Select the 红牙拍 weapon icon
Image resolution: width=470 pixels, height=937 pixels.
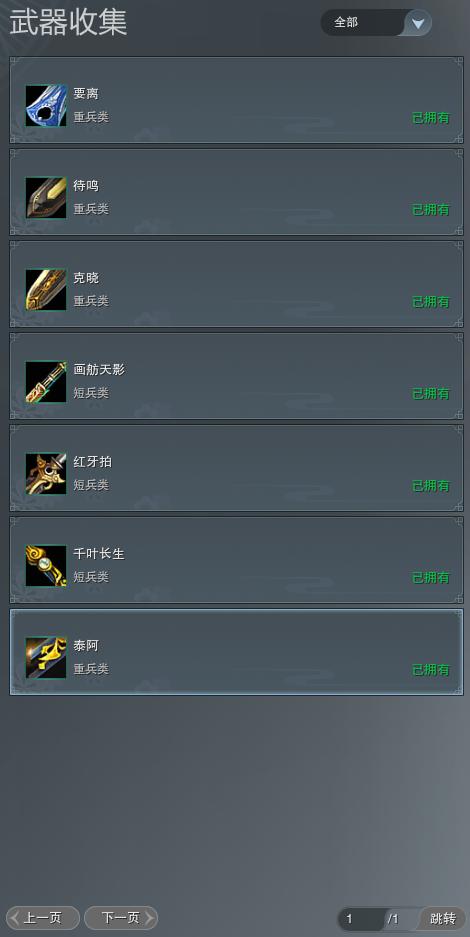[x=46, y=473]
